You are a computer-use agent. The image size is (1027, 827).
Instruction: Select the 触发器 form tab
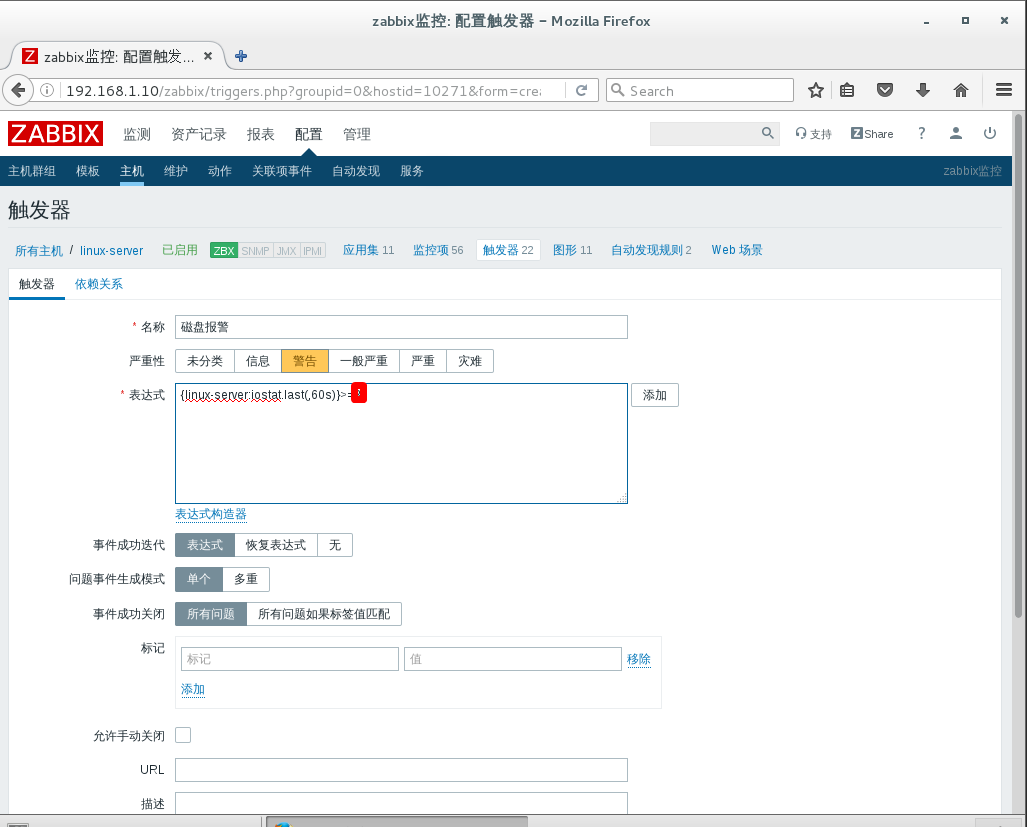click(37, 284)
